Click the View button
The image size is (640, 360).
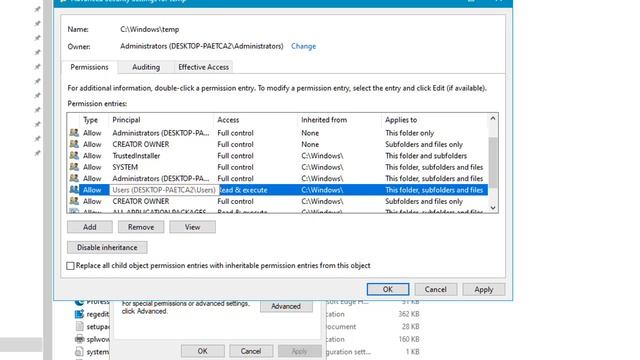(x=192, y=227)
